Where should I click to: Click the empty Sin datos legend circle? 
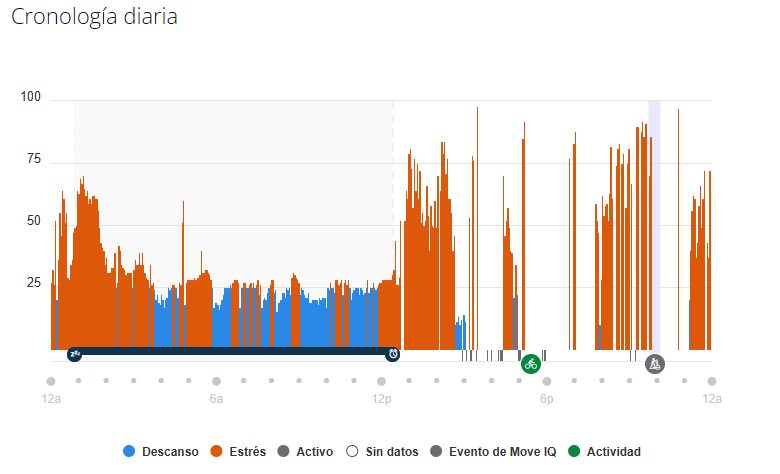tap(351, 452)
